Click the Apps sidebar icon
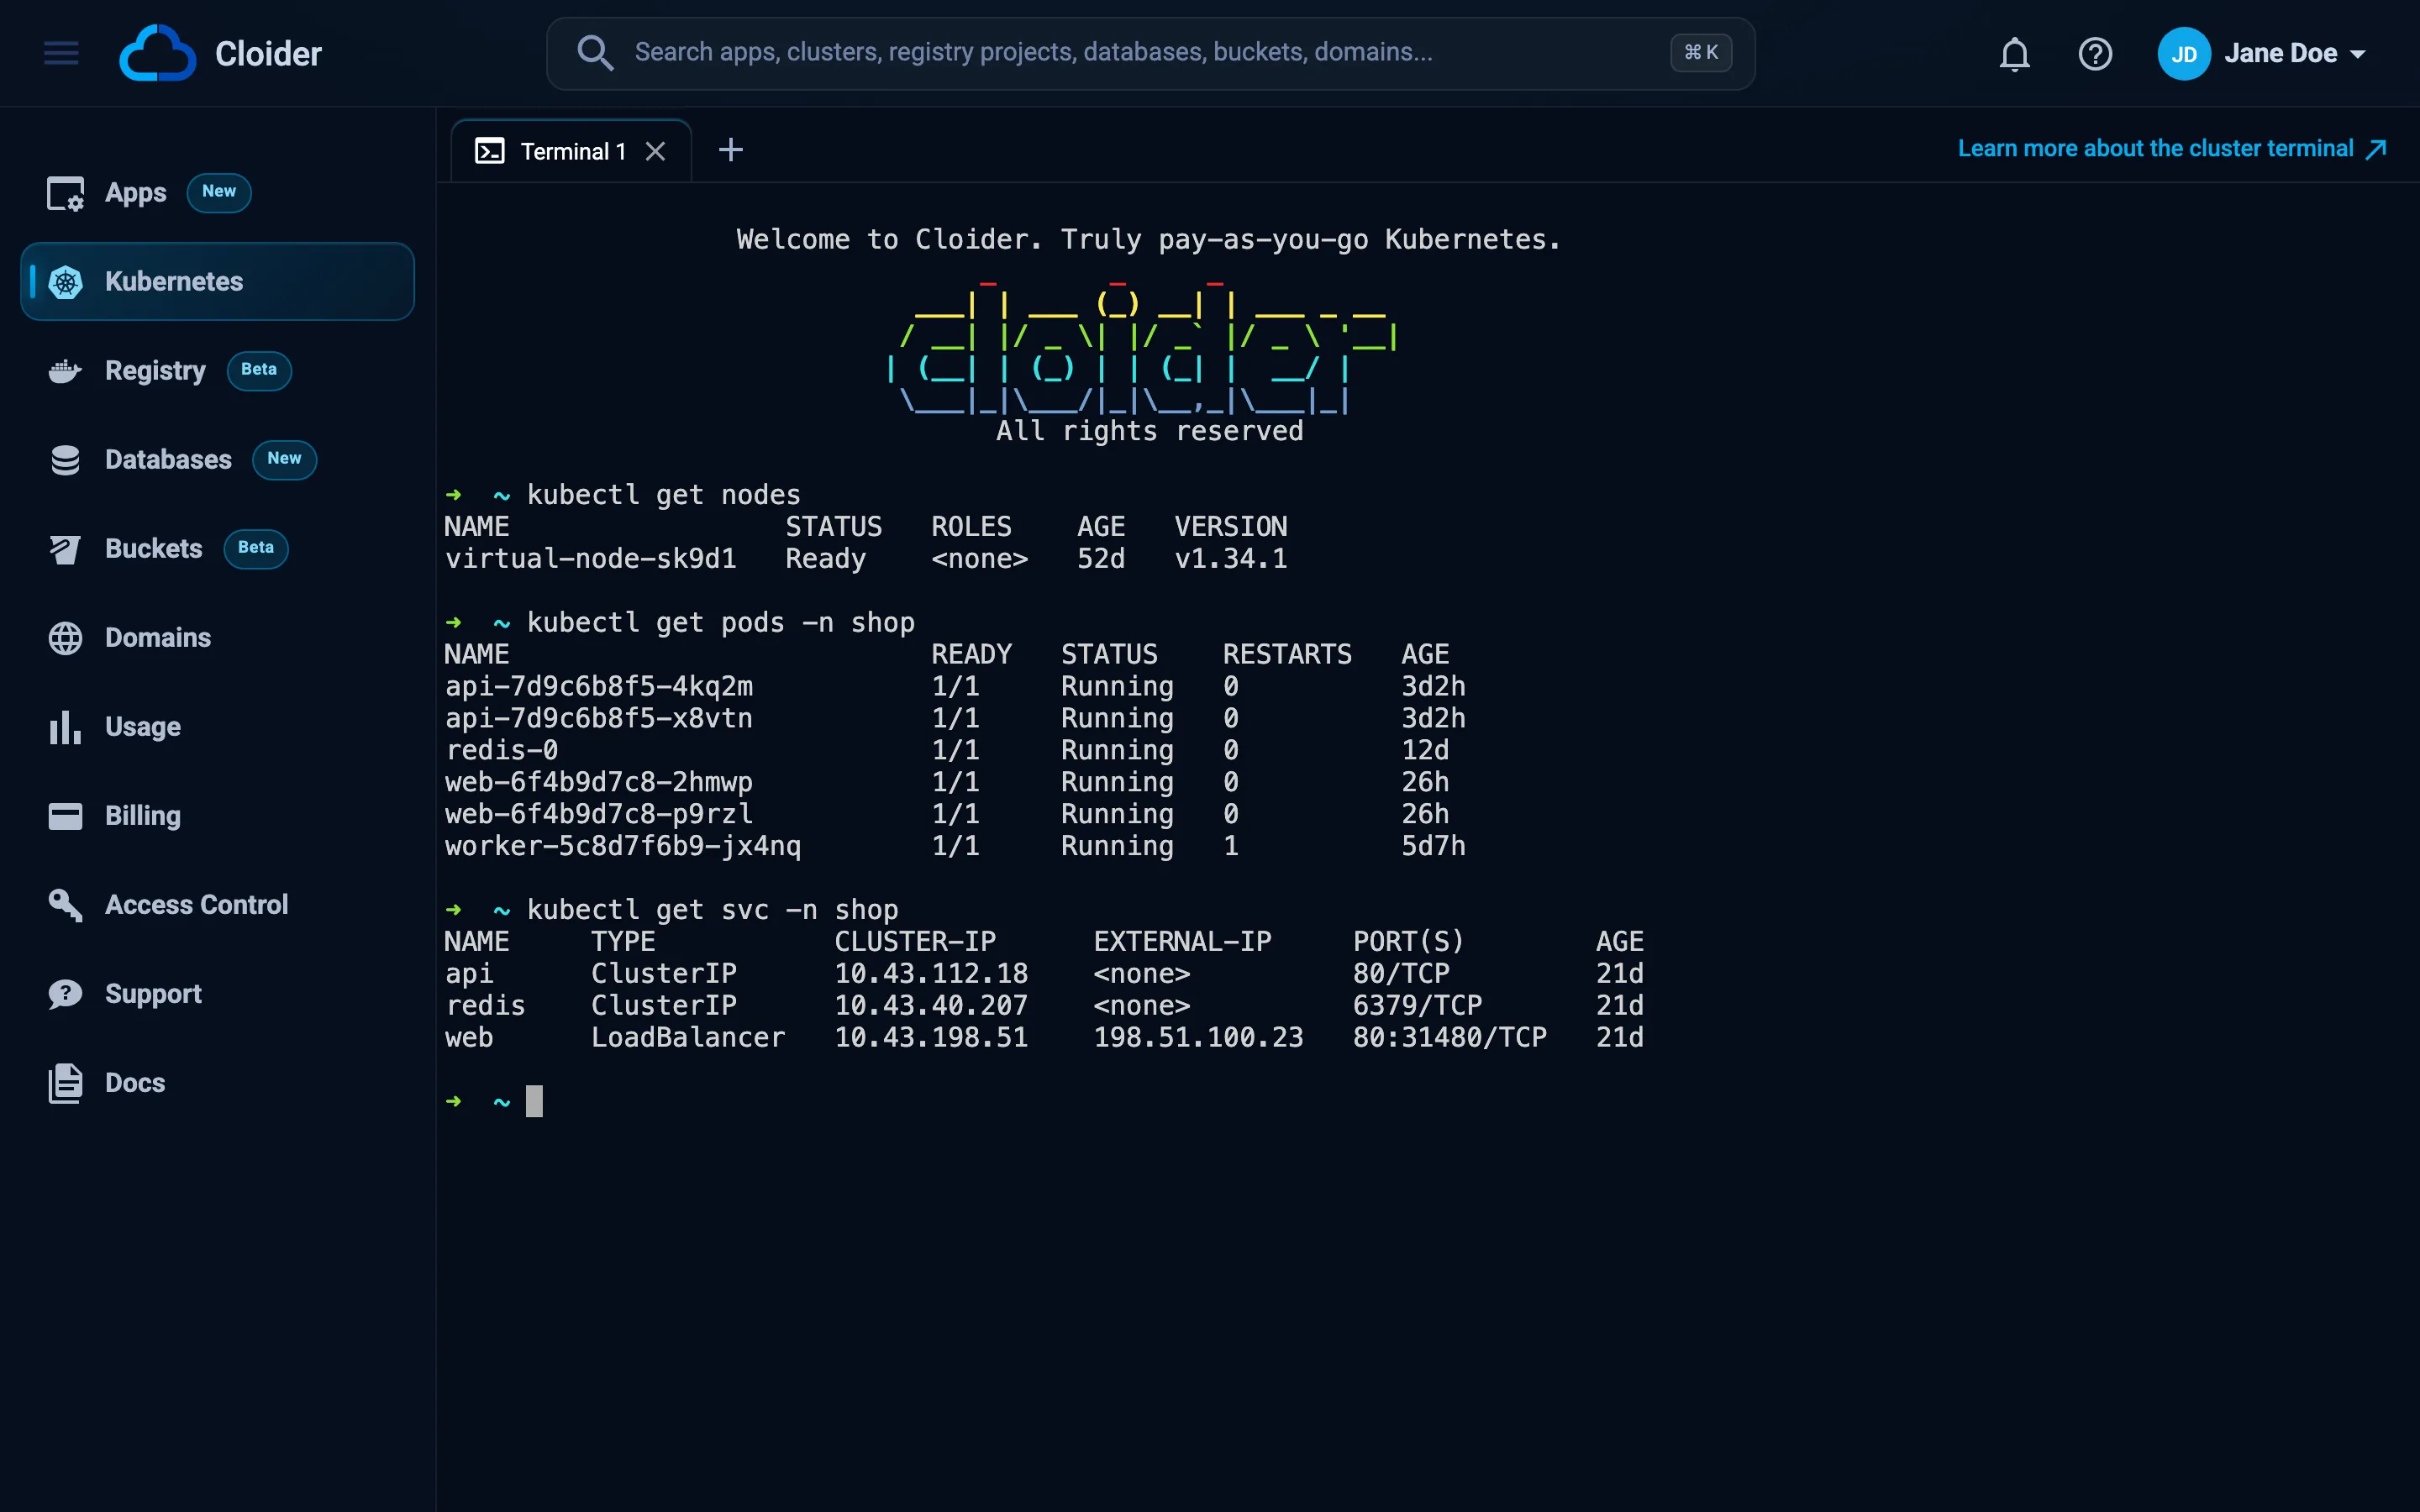 66,193
